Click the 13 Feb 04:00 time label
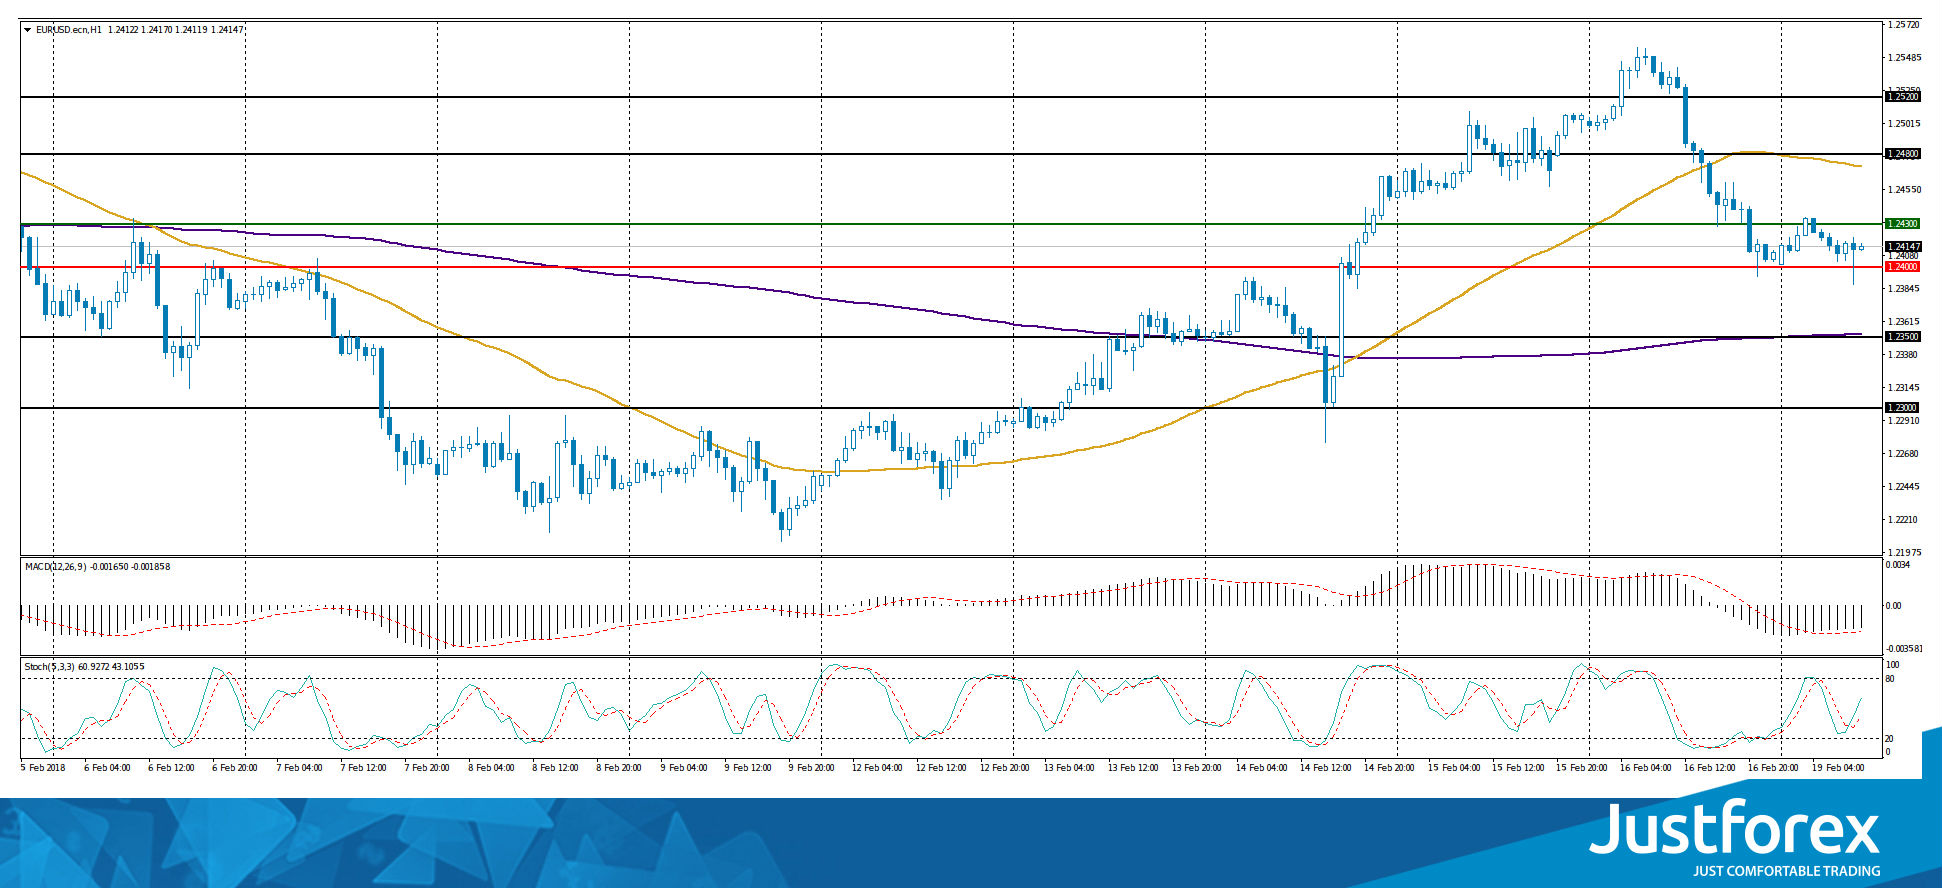 1069,768
